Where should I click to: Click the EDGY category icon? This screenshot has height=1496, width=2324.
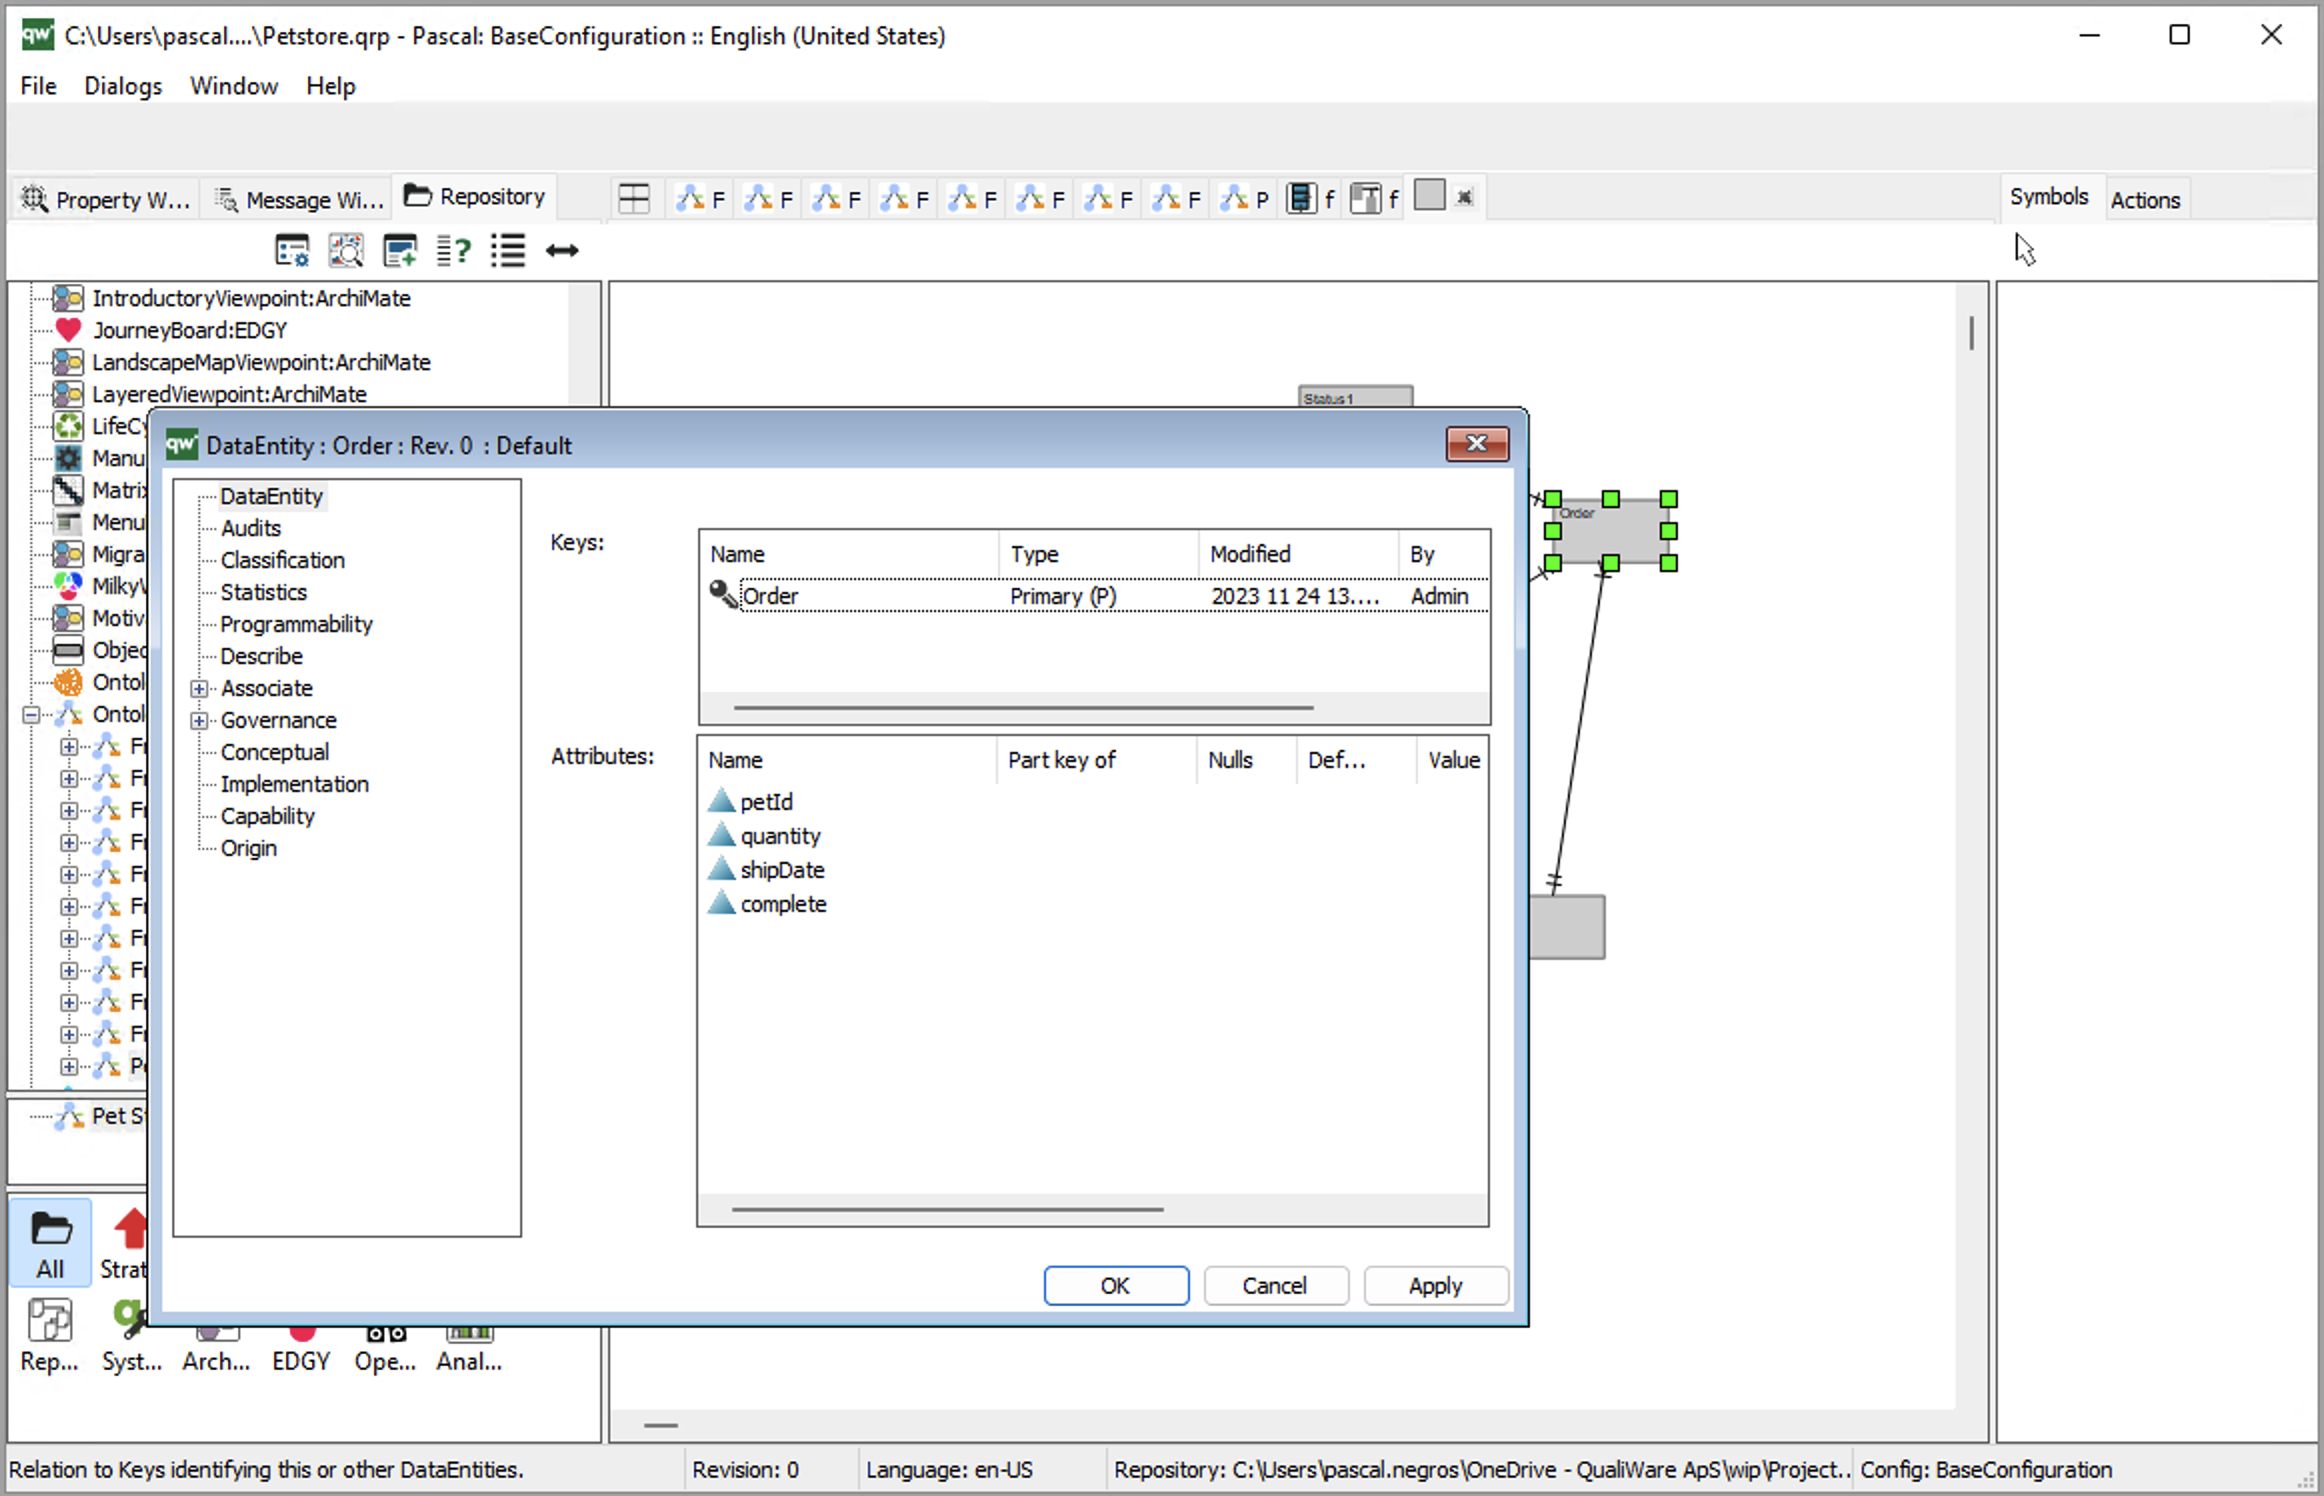point(301,1348)
